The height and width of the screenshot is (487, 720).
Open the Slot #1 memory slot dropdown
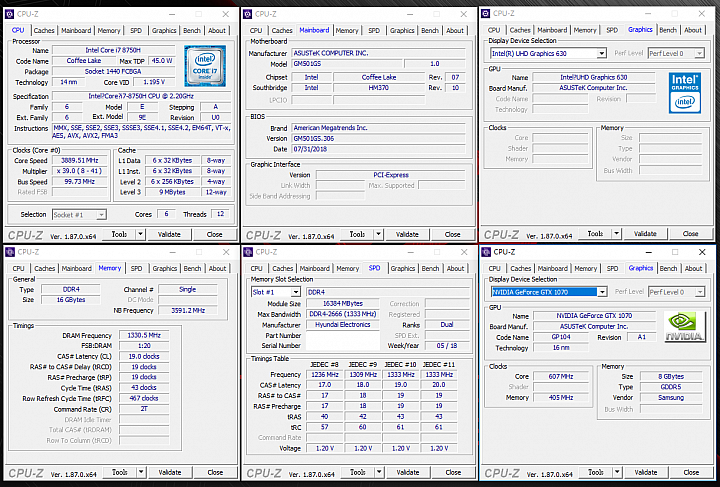click(x=296, y=292)
